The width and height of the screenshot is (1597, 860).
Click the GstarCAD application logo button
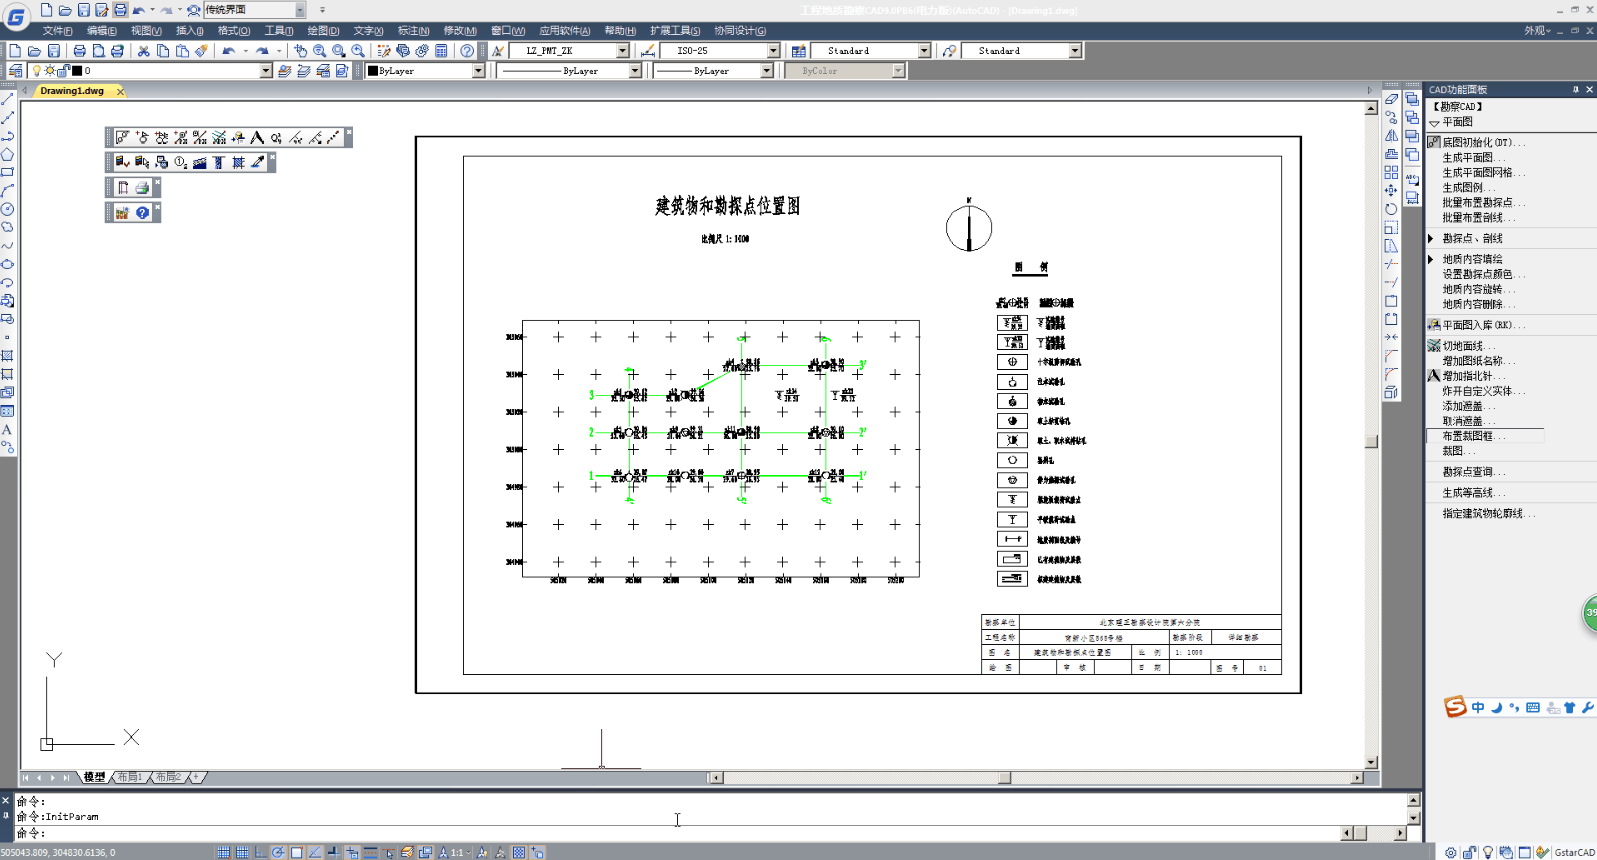coord(16,17)
